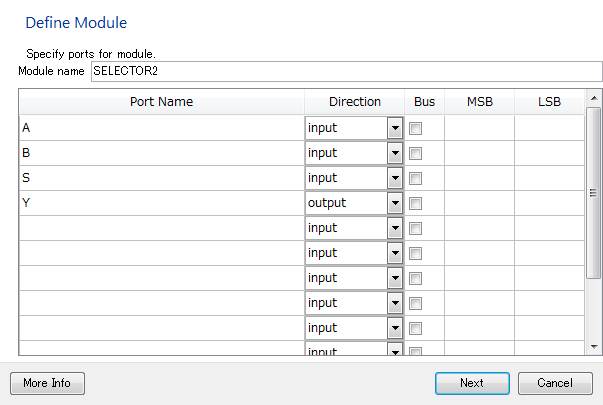Click the Direction column header
Image resolution: width=603 pixels, height=405 pixels.
[355, 102]
